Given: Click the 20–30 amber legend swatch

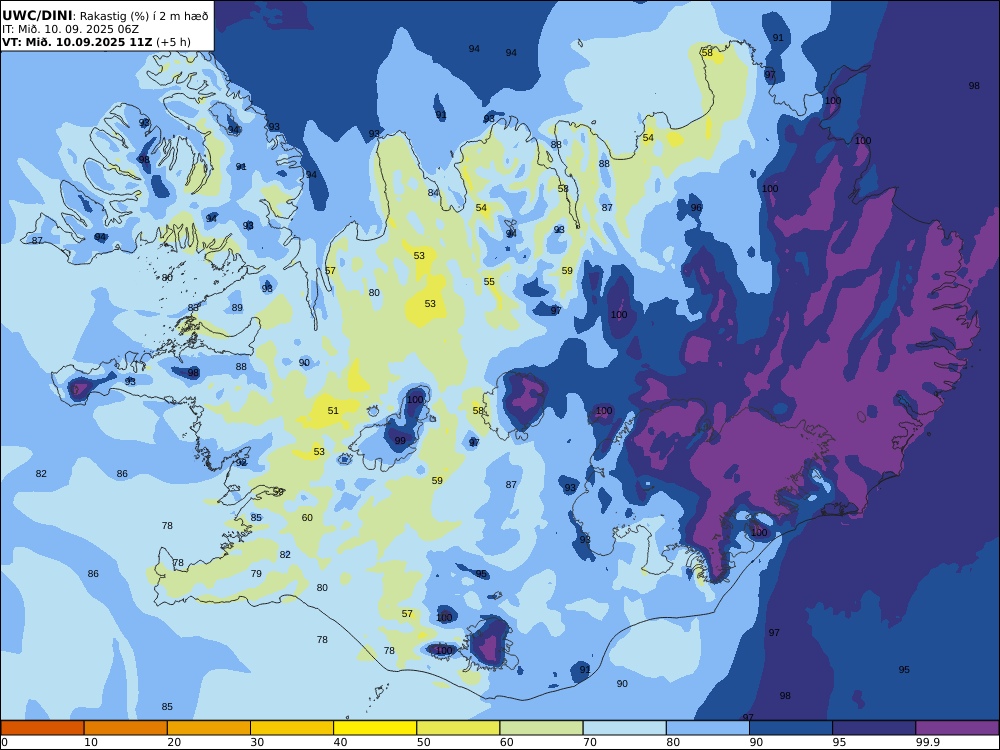Looking at the screenshot, I should point(209,728).
